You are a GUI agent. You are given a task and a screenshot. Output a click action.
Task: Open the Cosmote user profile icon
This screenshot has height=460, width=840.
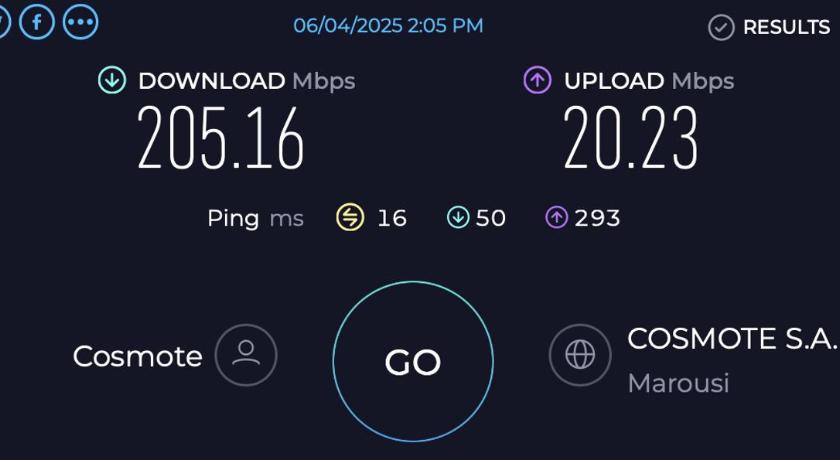246,355
